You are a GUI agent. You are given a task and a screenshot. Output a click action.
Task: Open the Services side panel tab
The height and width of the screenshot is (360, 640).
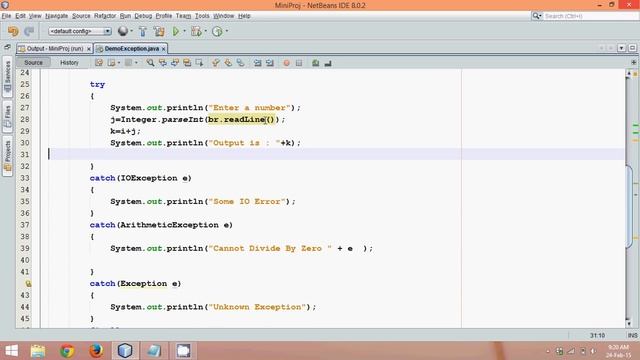(7, 76)
